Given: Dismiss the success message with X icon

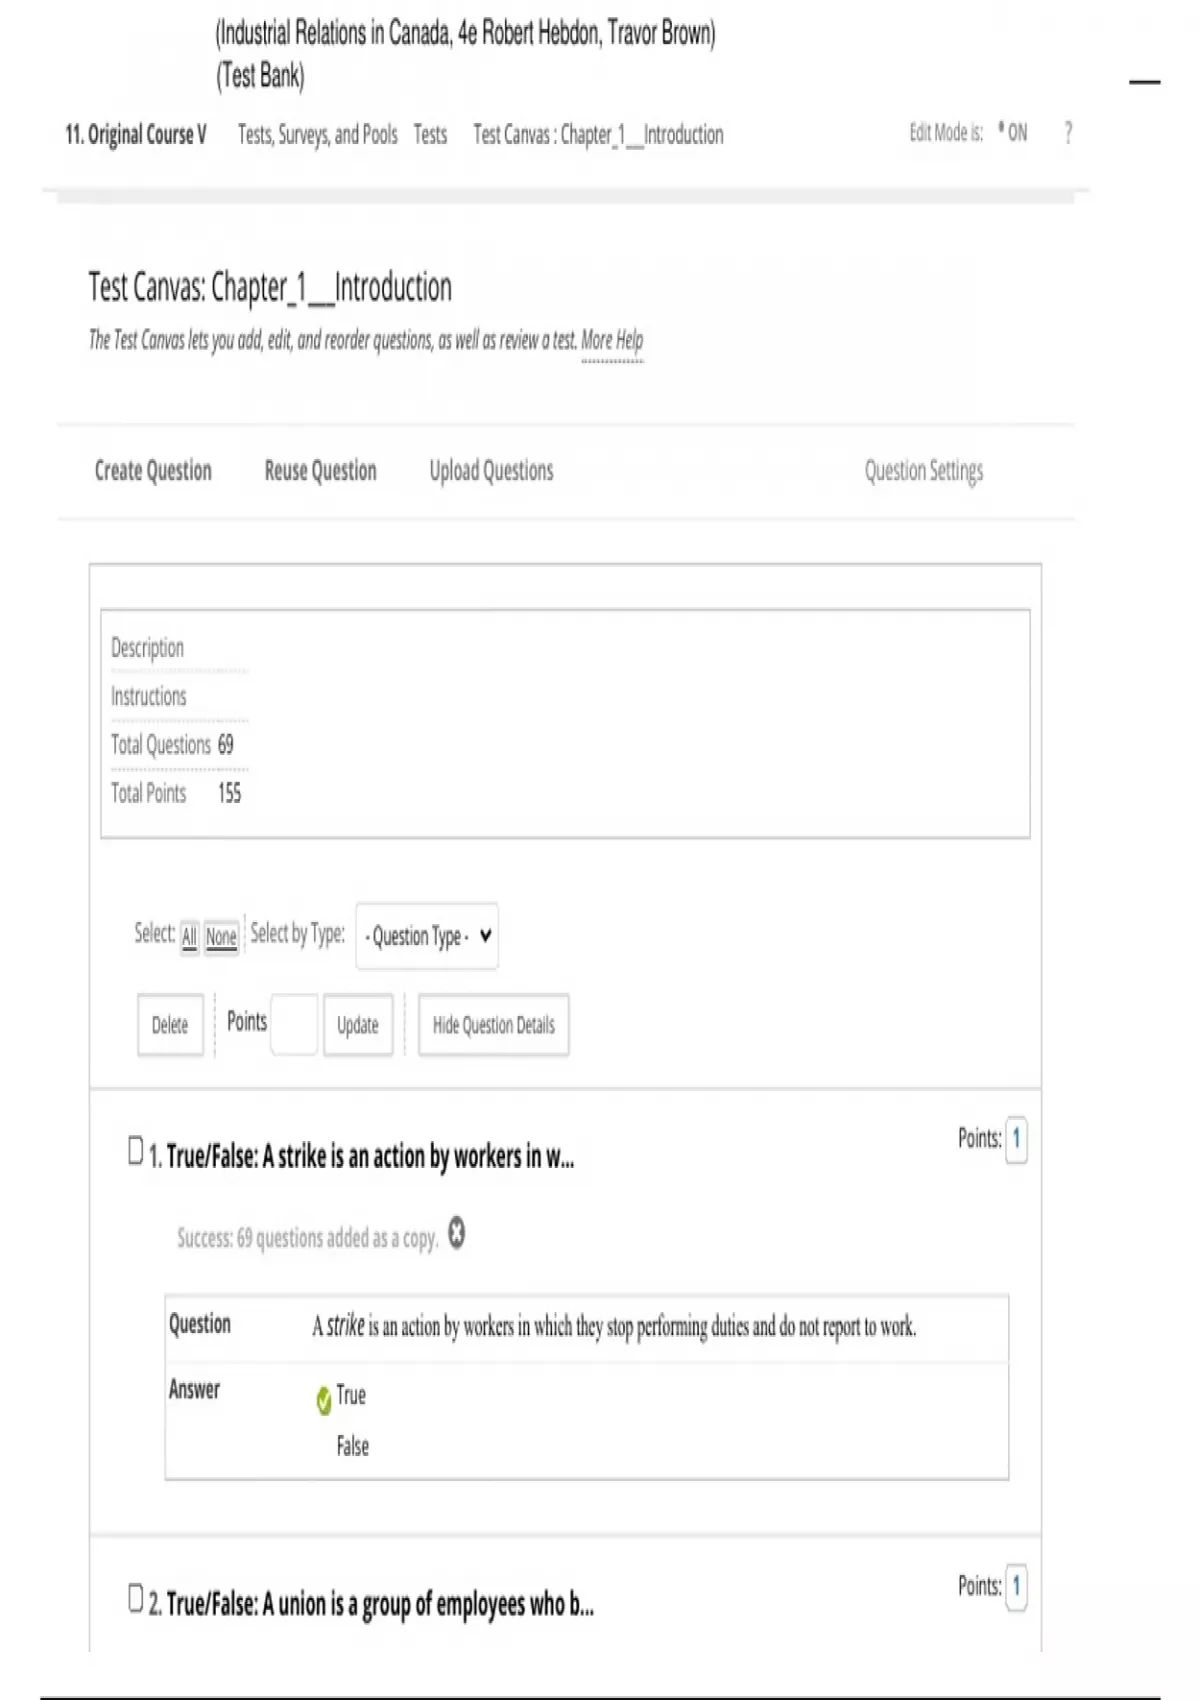Looking at the screenshot, I should click(456, 1233).
